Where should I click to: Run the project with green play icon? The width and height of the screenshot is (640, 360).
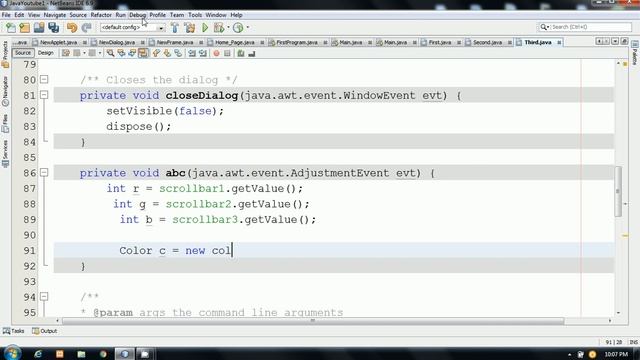pyautogui.click(x=205, y=27)
